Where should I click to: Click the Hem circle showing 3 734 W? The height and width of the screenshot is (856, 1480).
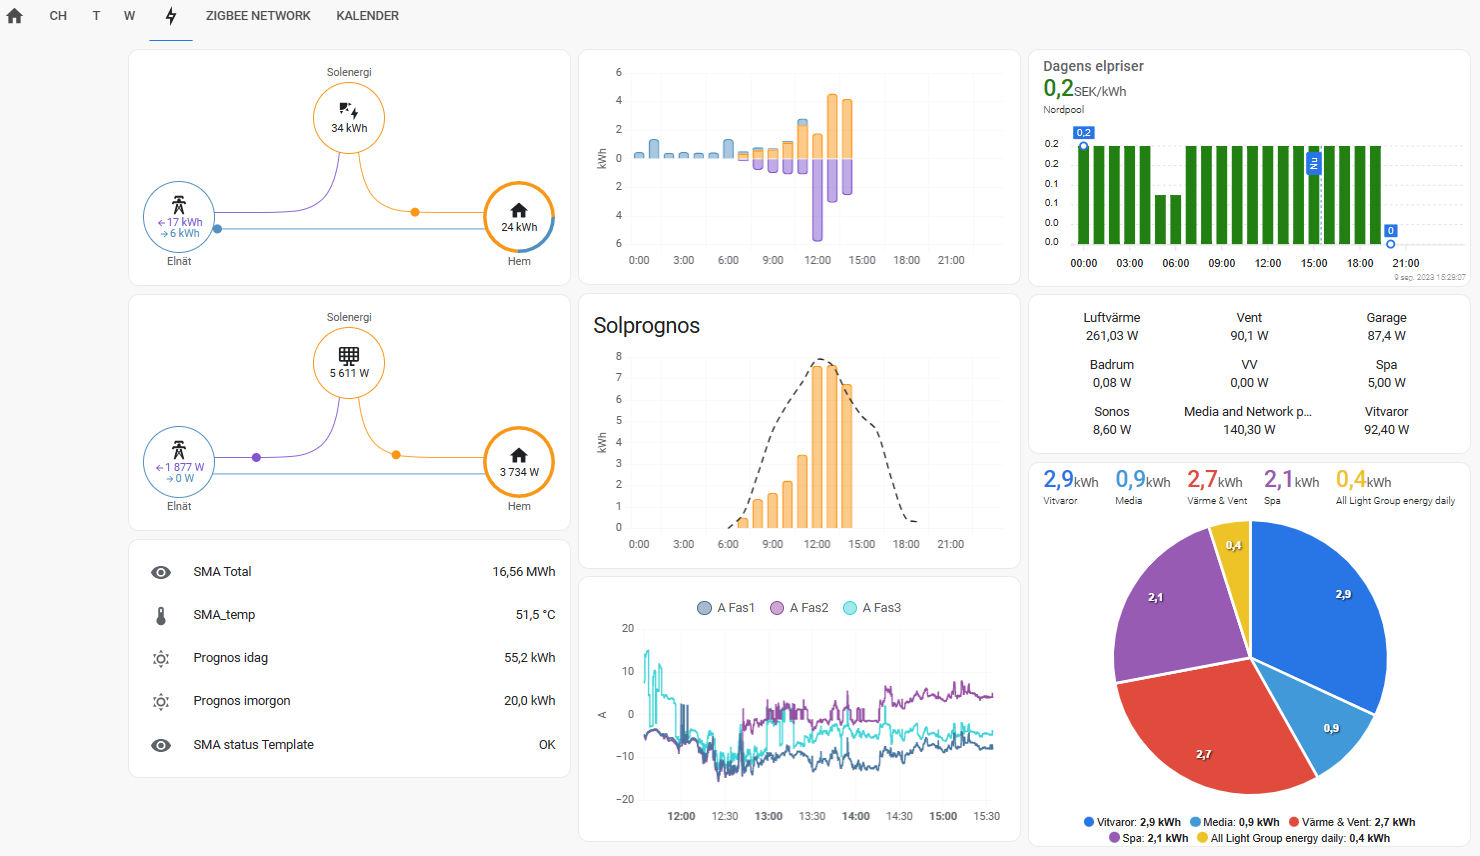coord(519,462)
